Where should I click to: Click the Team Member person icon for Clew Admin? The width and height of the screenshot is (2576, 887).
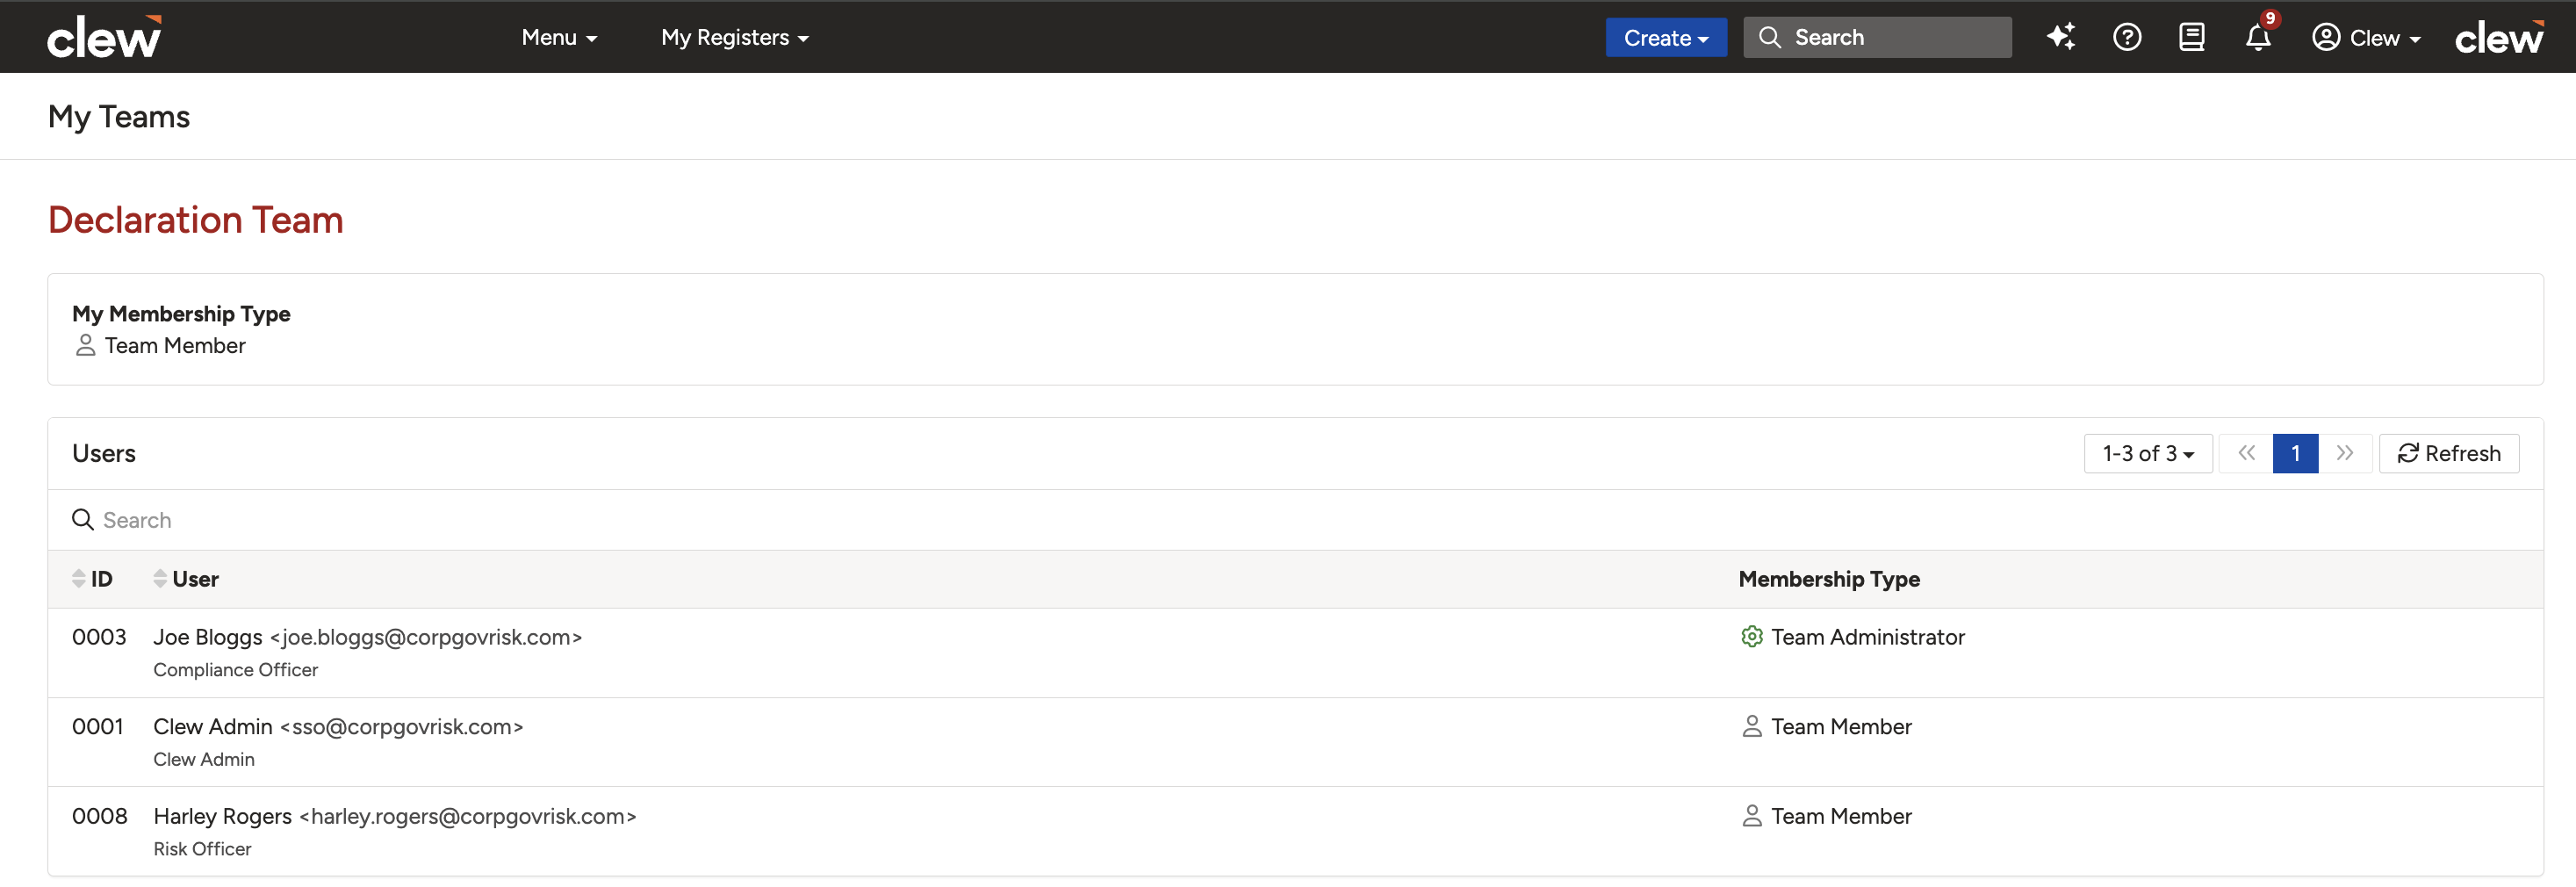[1752, 727]
